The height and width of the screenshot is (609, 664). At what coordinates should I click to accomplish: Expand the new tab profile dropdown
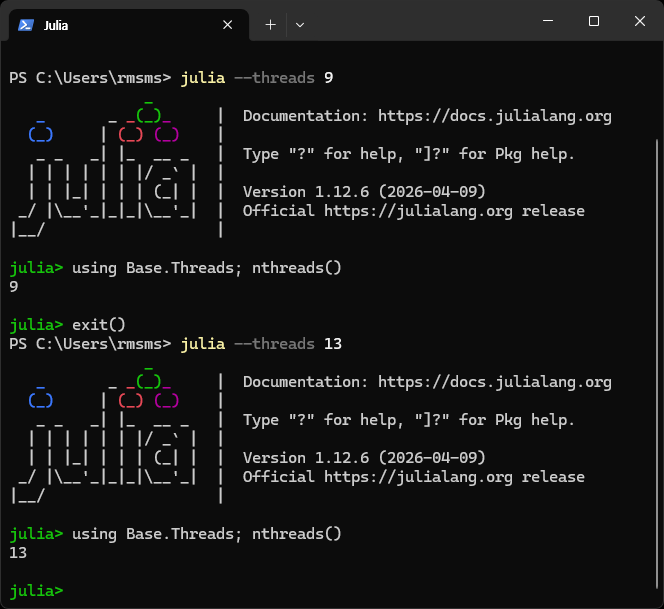click(300, 25)
